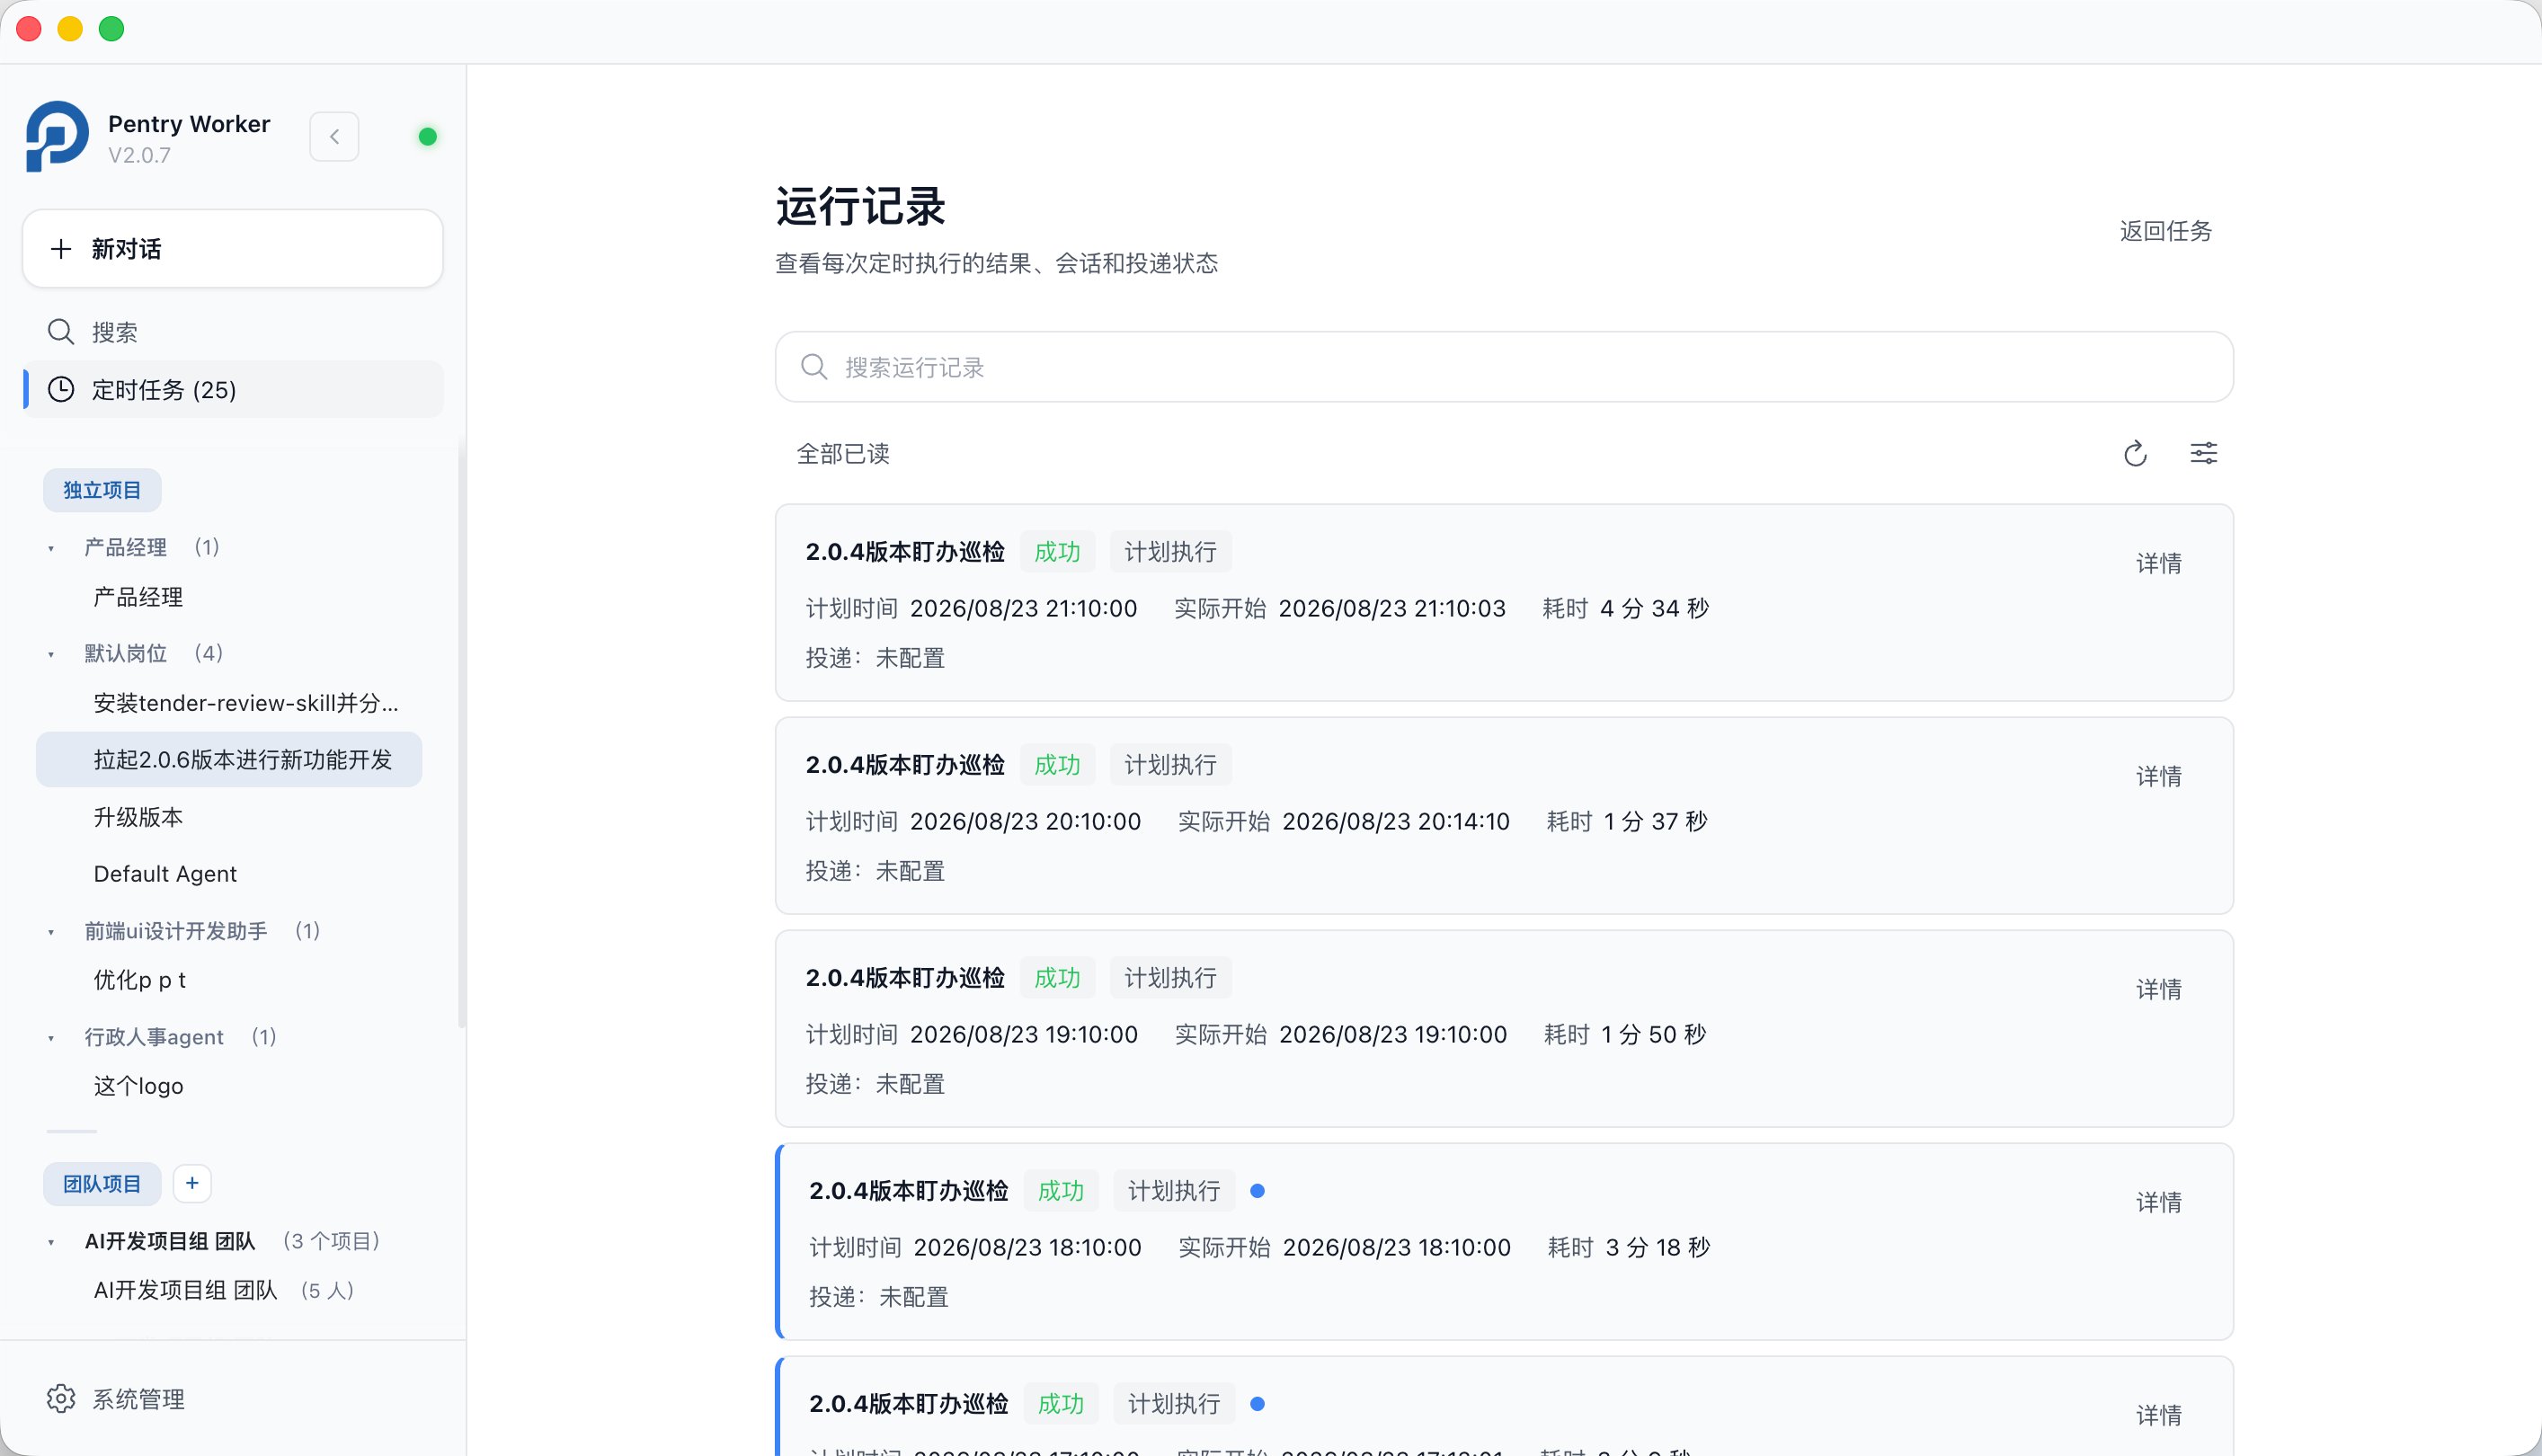
Task: Open the 产品经理 conversation item
Action: click(x=229, y=598)
